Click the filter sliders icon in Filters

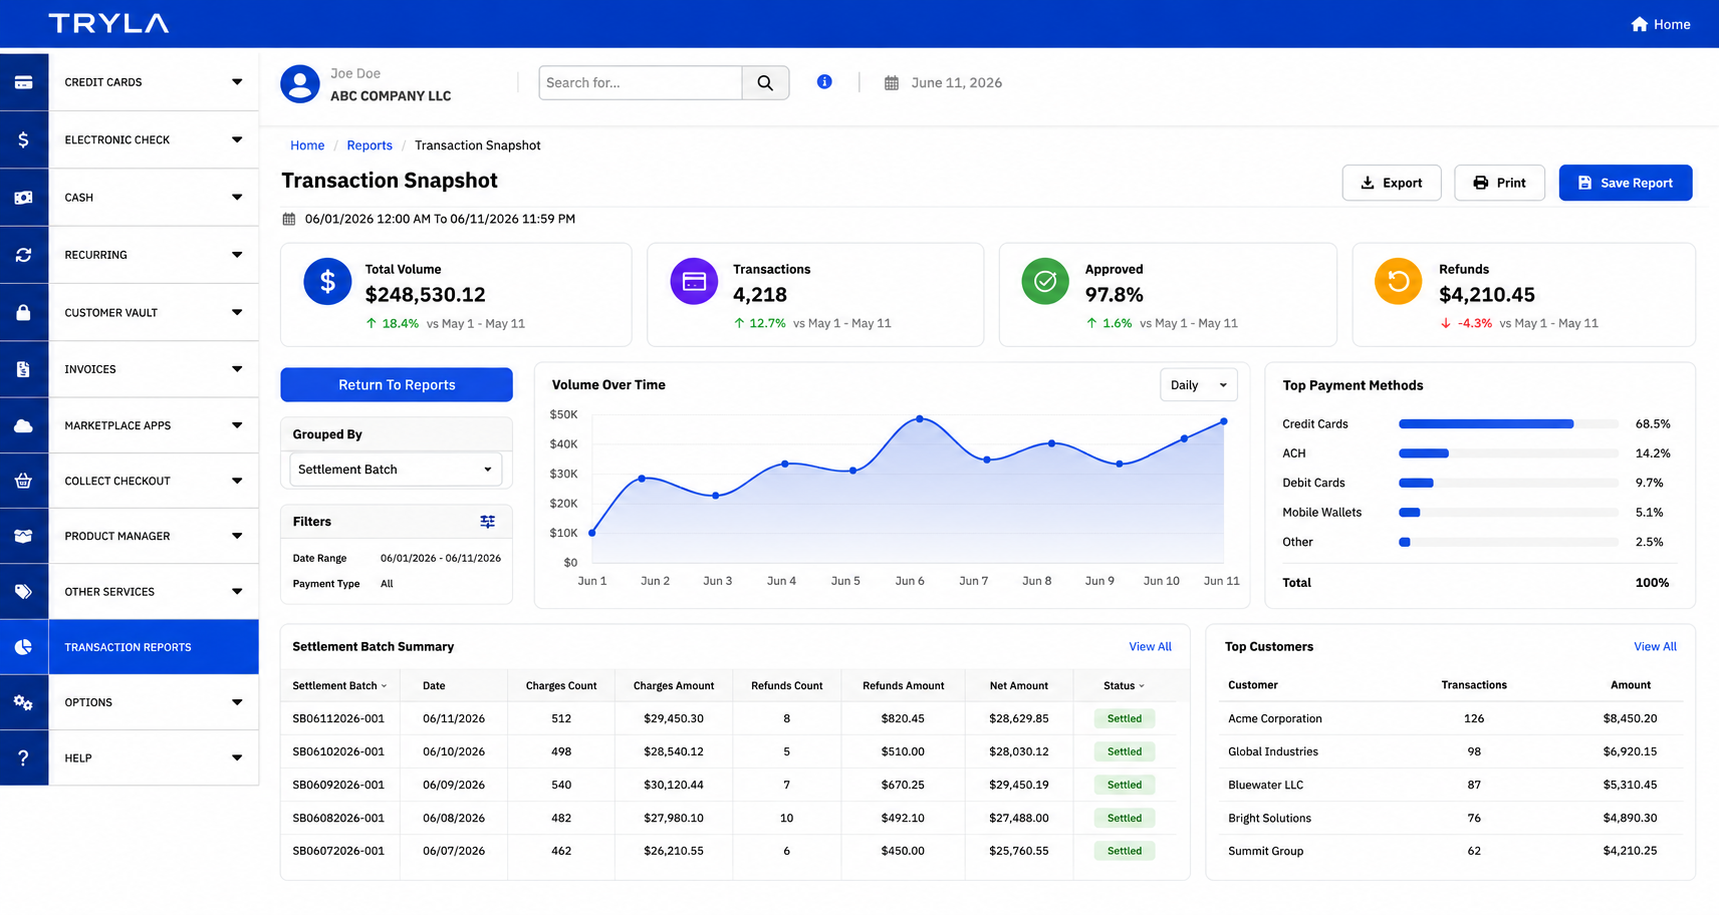coord(487,522)
